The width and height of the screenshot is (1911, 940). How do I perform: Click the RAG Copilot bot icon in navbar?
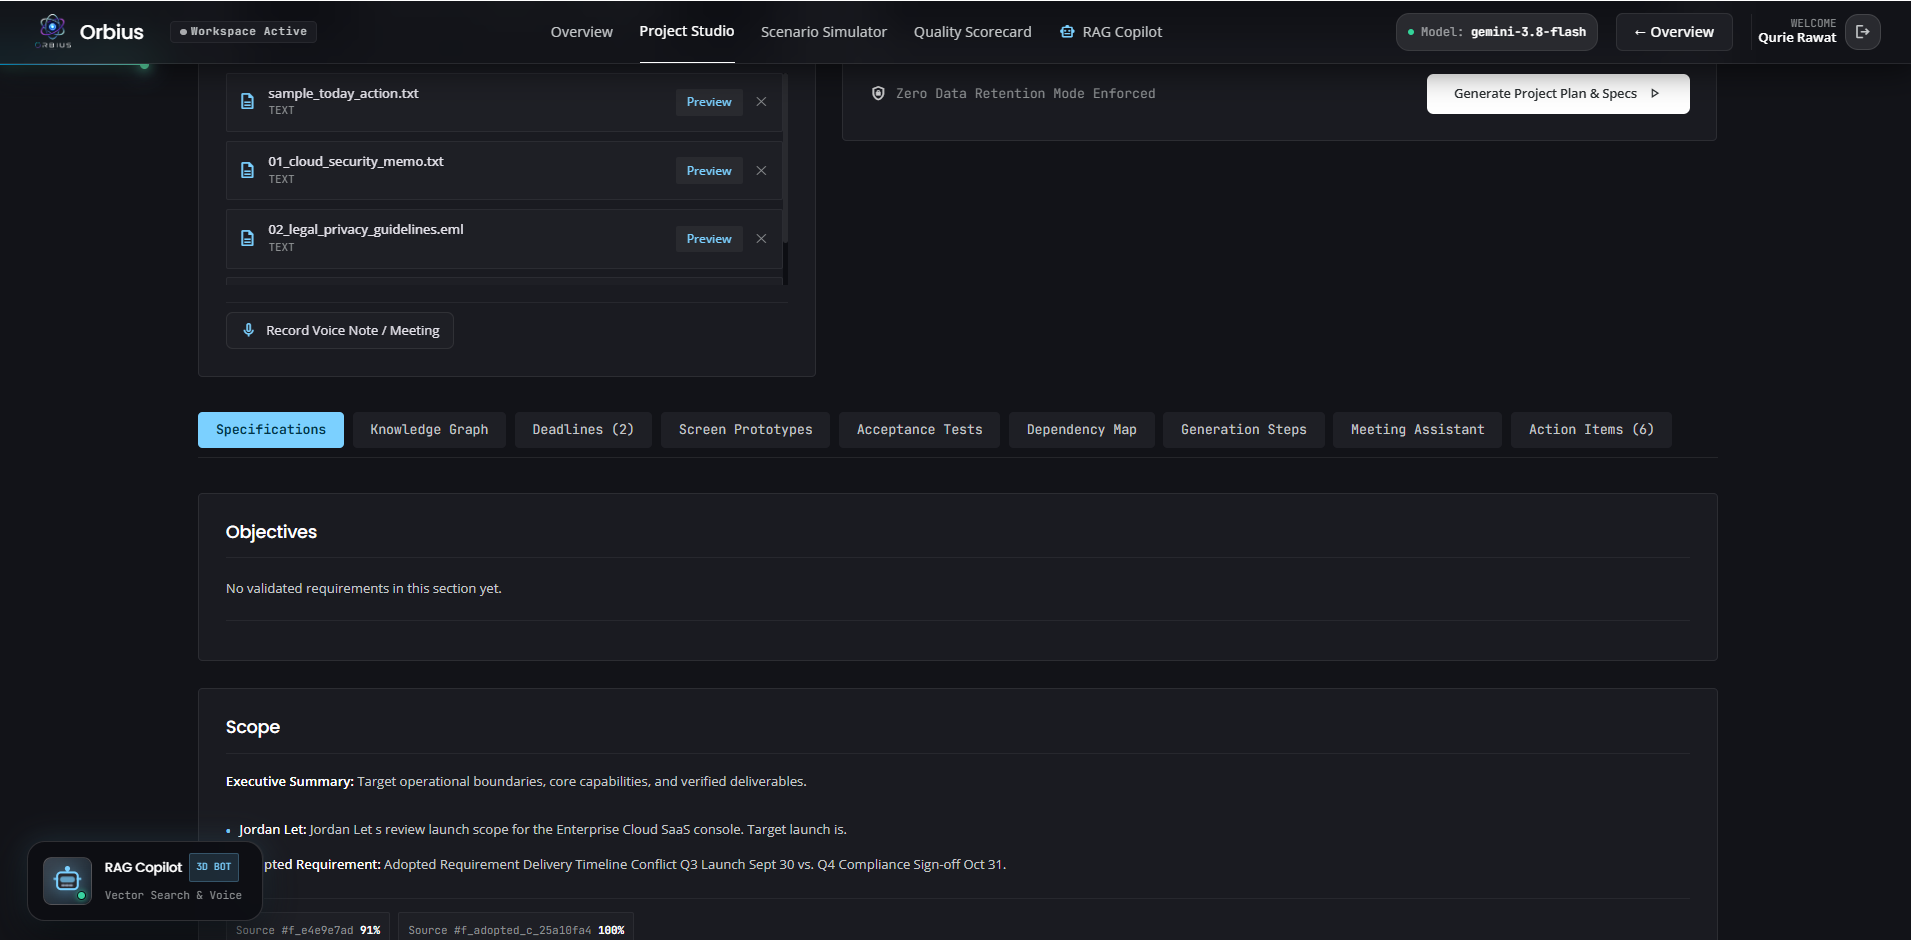click(1067, 32)
